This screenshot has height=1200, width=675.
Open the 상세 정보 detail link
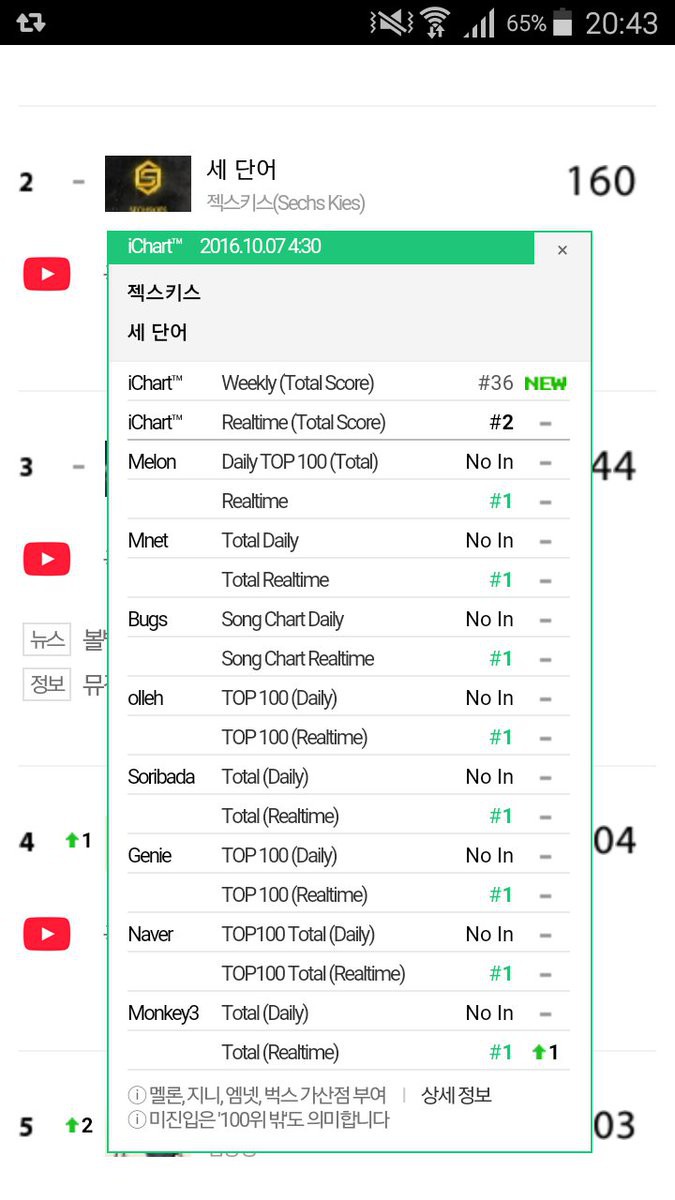pyautogui.click(x=456, y=1095)
